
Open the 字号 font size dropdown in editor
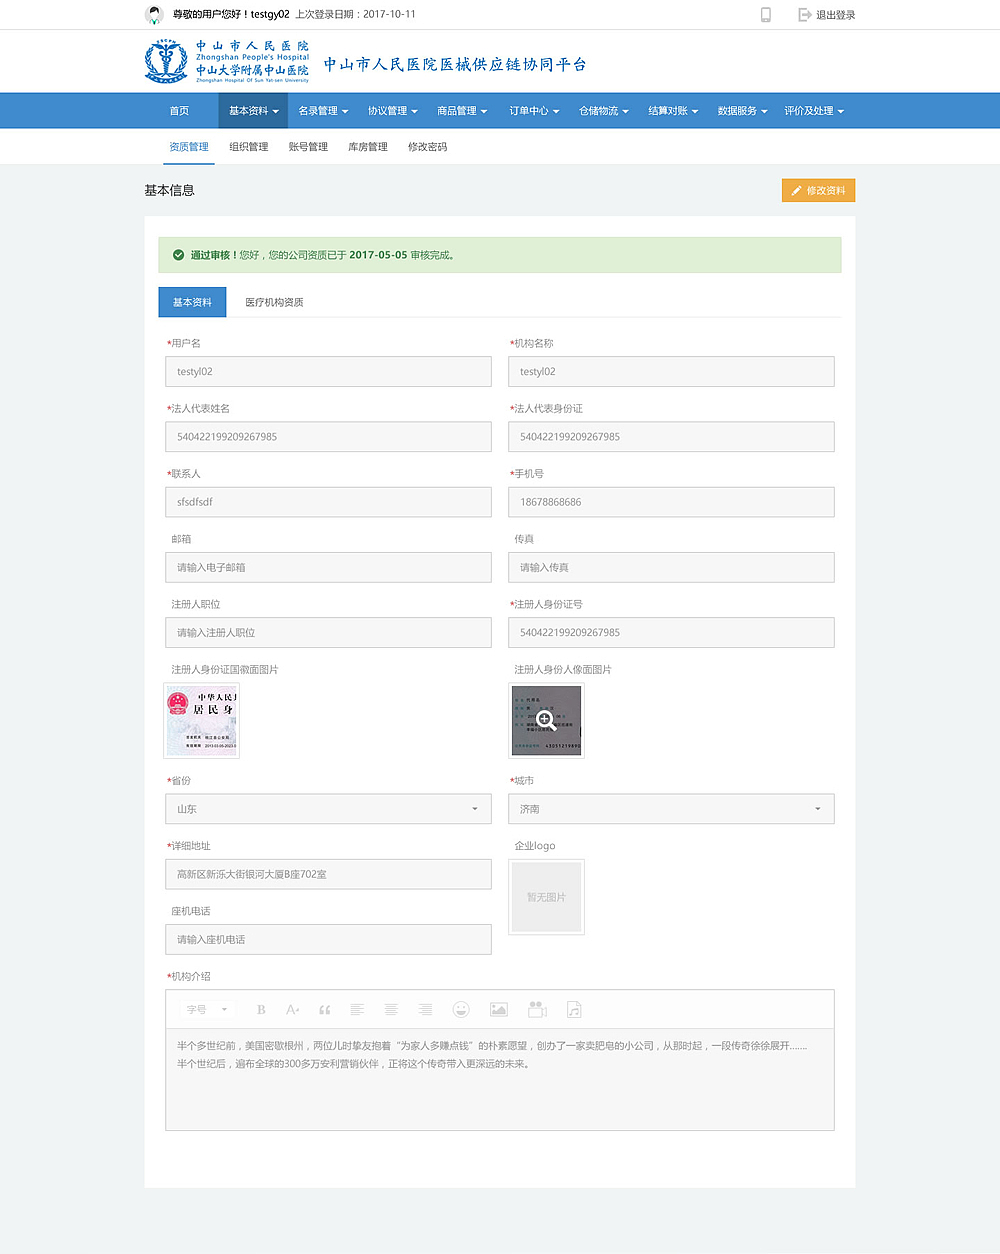coord(208,1010)
